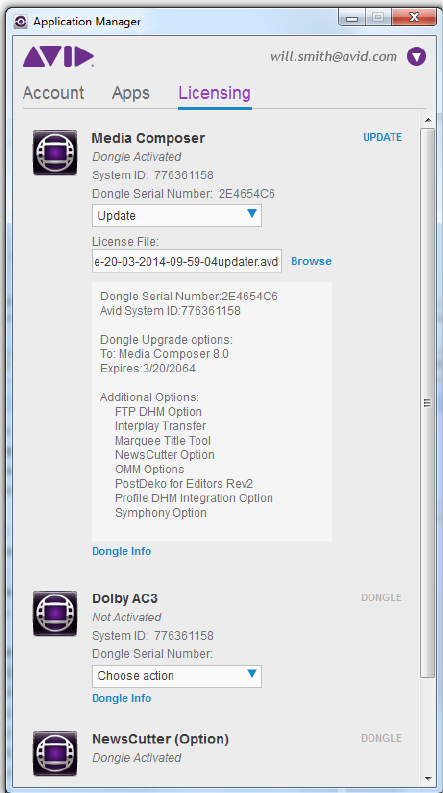
Task: Expand the Media Composer Update dropdown
Action: click(x=177, y=215)
